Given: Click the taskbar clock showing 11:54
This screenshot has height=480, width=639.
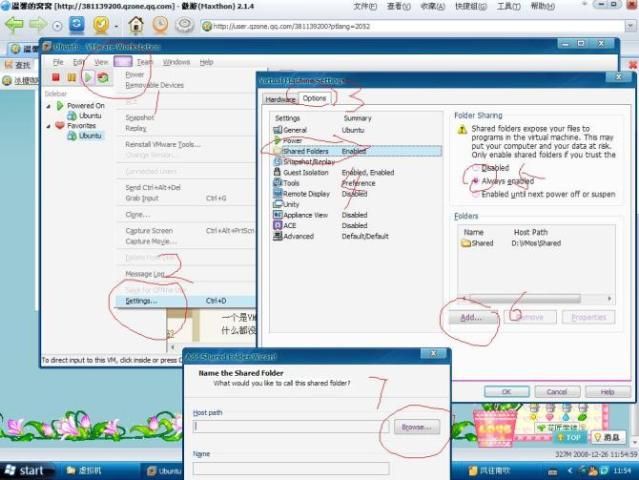Looking at the screenshot, I should point(622,471).
